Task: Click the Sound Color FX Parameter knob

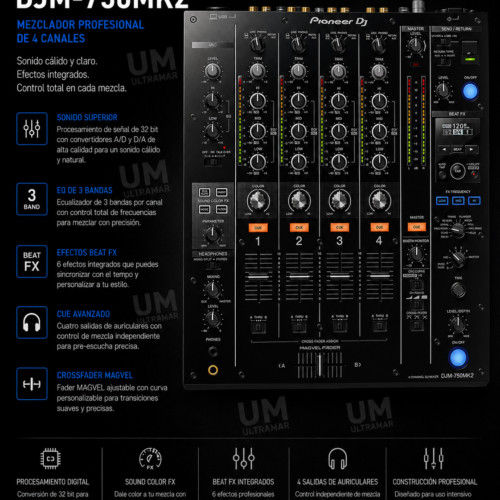Action: pos(212,234)
